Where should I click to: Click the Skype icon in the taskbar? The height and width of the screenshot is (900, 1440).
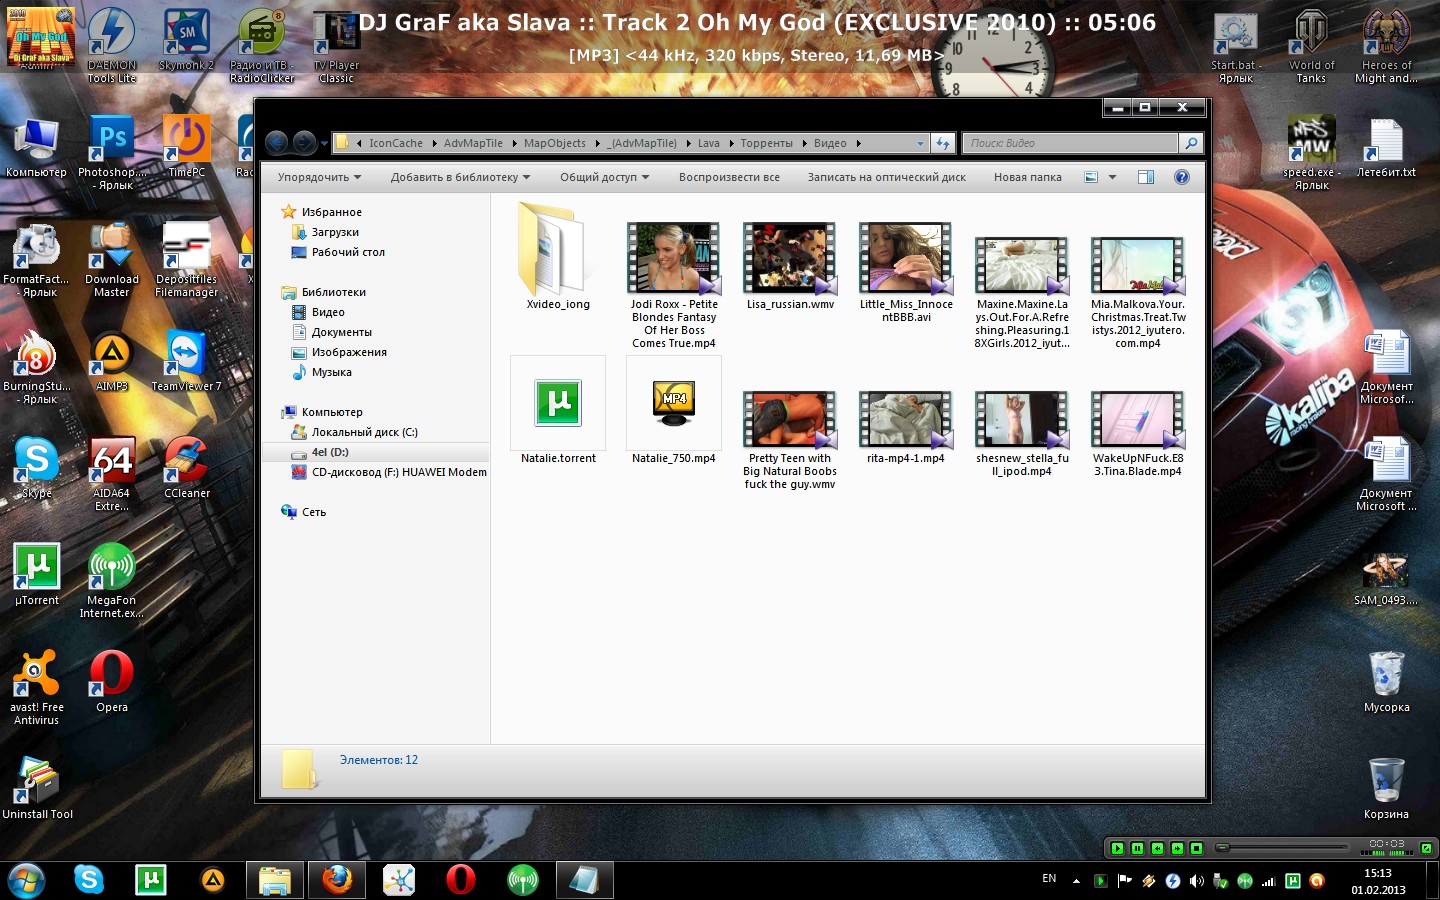click(x=89, y=880)
